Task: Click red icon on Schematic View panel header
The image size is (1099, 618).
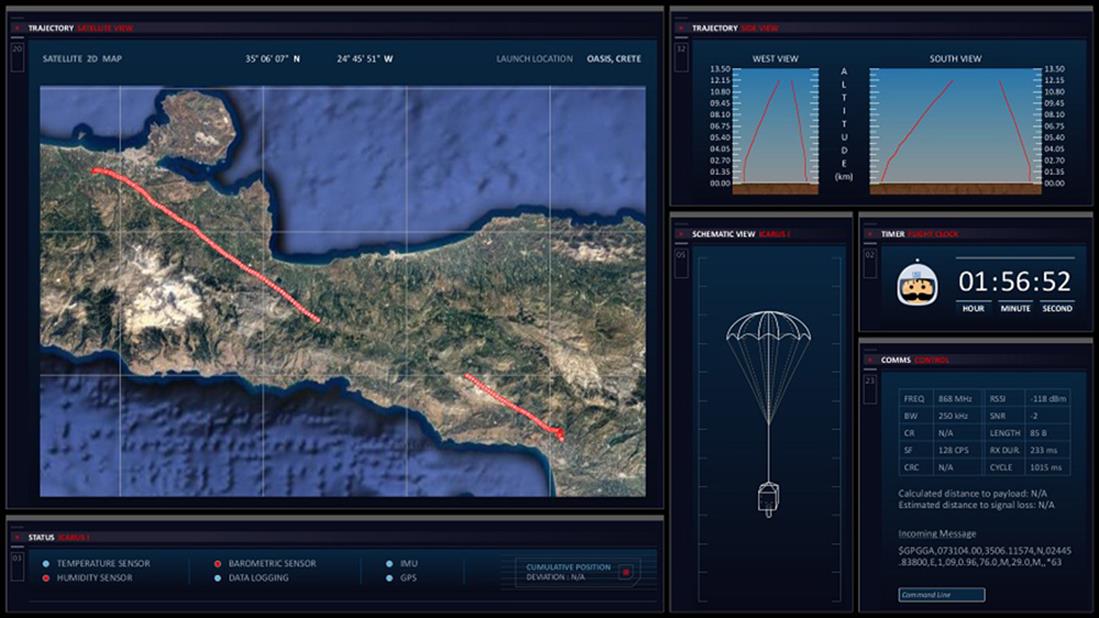Action: (x=681, y=234)
